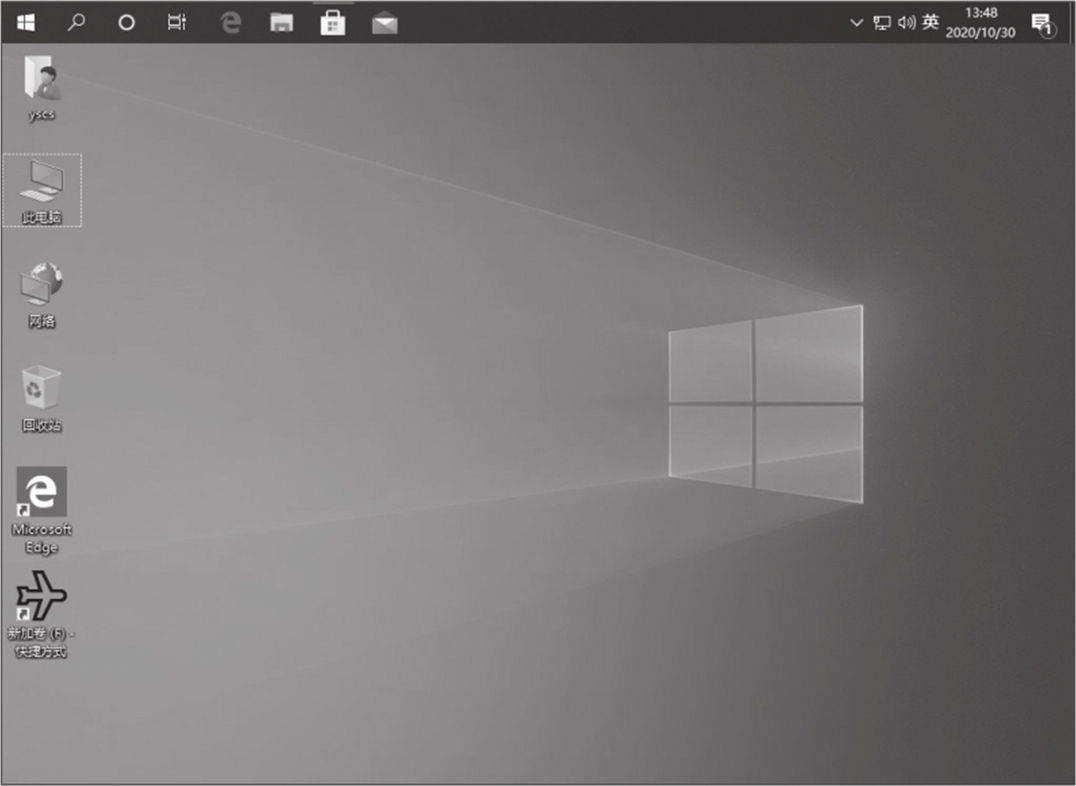1076x786 pixels.
Task: Open the Mail app on the taskbar
Action: point(385,24)
